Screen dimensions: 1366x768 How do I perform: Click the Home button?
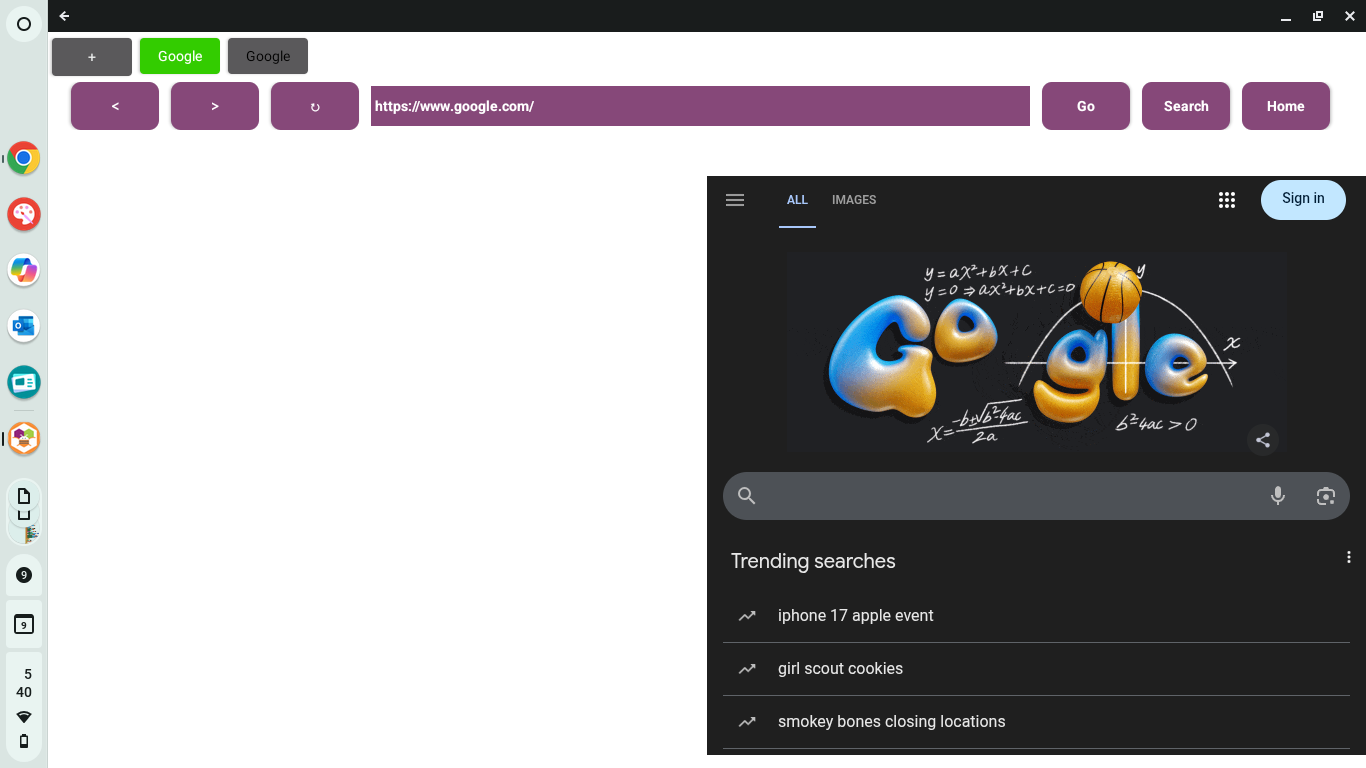[x=1286, y=106]
